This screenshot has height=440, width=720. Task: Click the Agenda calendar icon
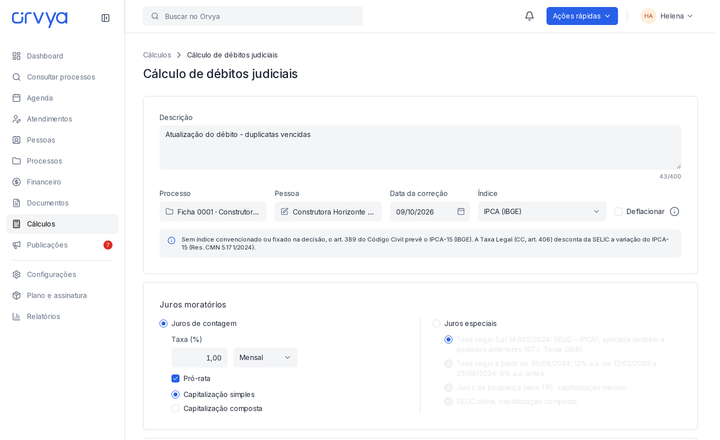tap(17, 98)
